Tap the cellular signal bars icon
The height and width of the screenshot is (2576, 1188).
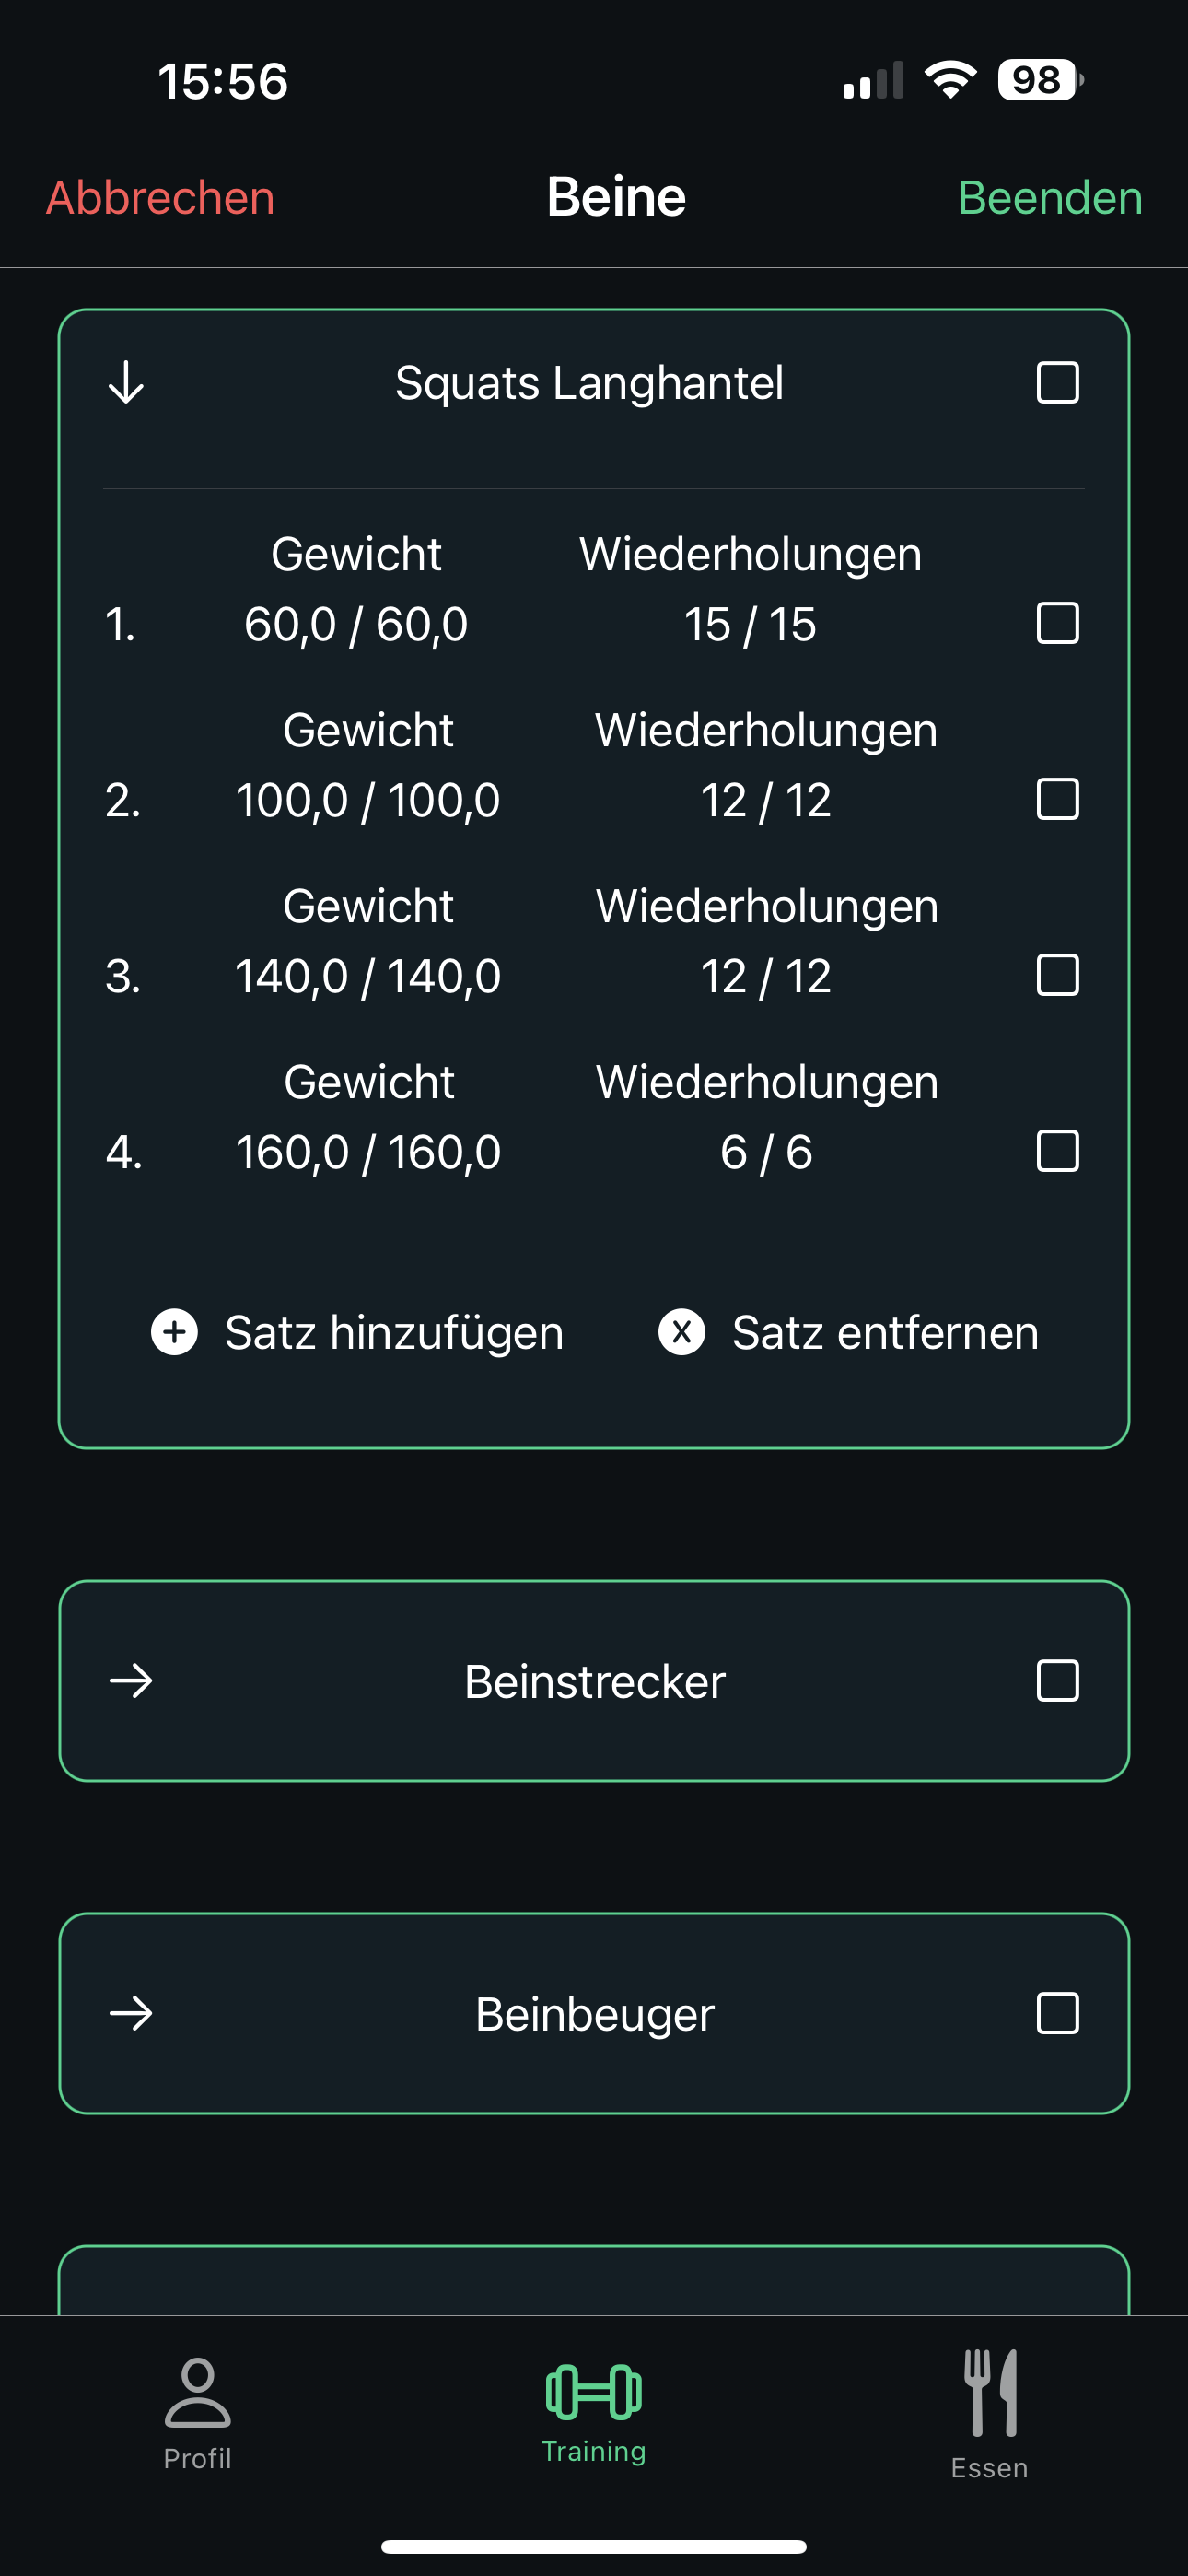873,80
